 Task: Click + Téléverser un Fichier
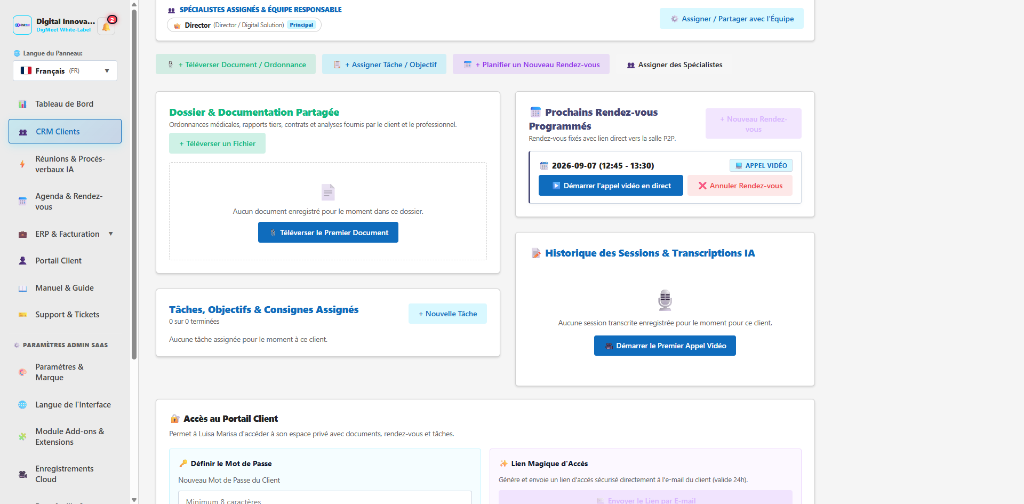[217, 144]
